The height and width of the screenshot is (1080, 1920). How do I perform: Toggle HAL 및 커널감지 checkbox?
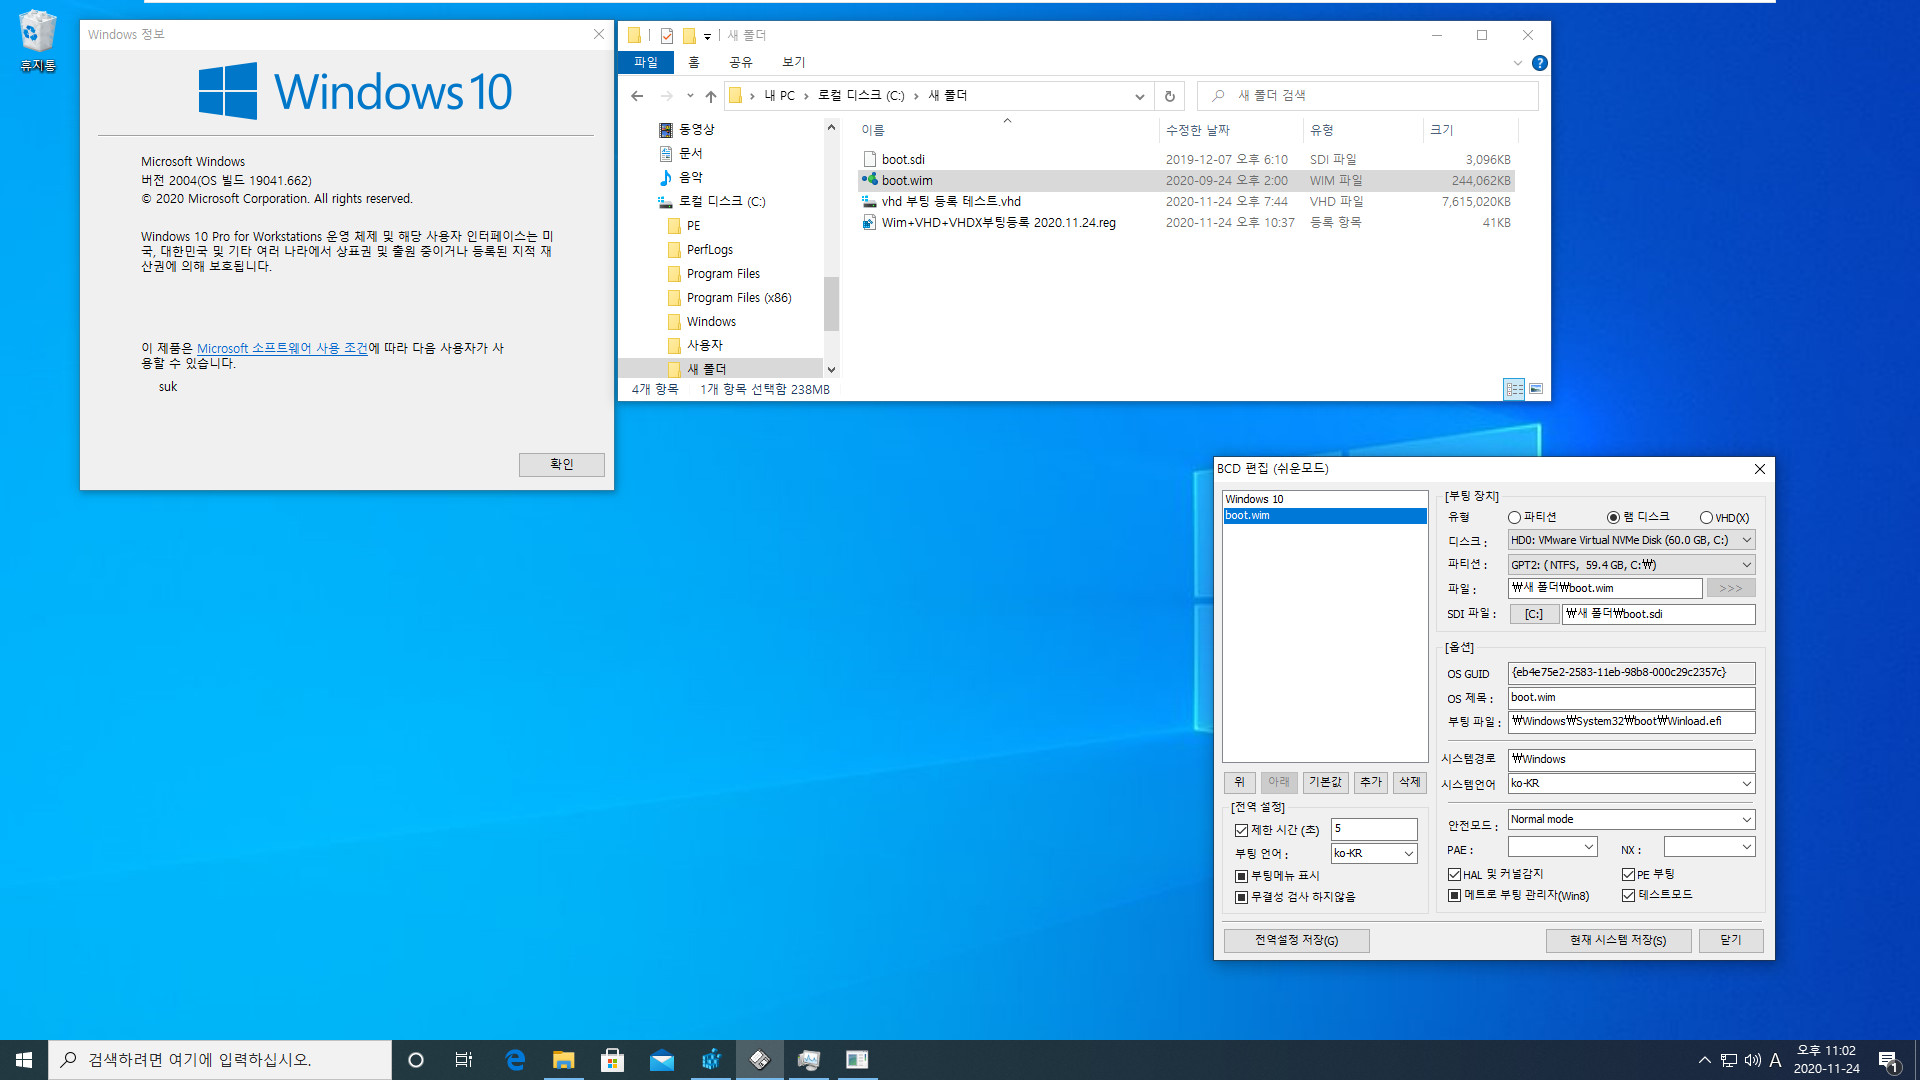pyautogui.click(x=1454, y=875)
